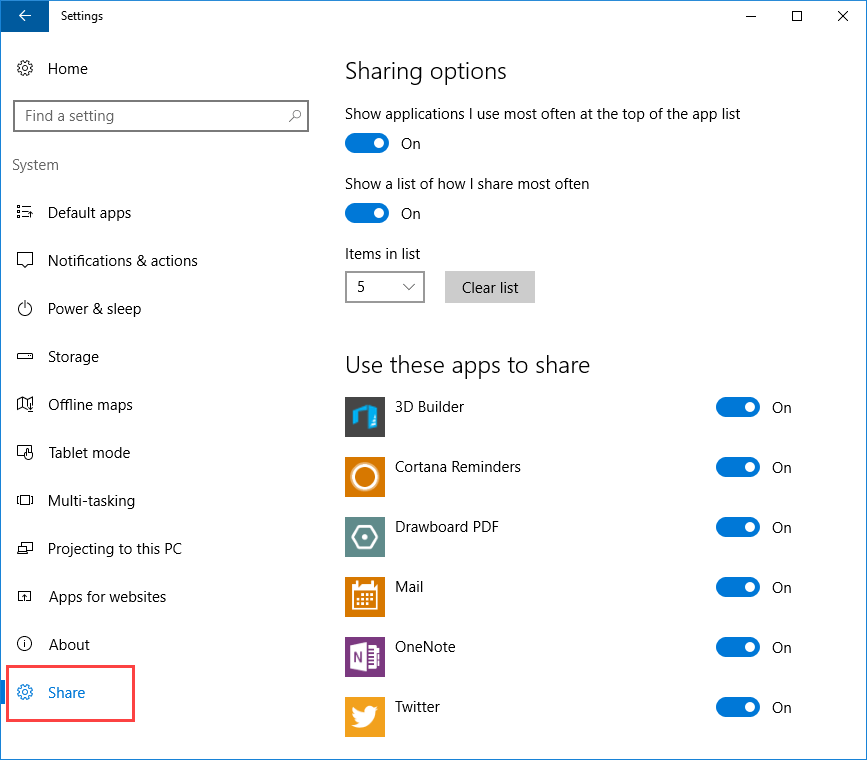
Task: Open Default apps settings via its list icon
Action: click(25, 212)
